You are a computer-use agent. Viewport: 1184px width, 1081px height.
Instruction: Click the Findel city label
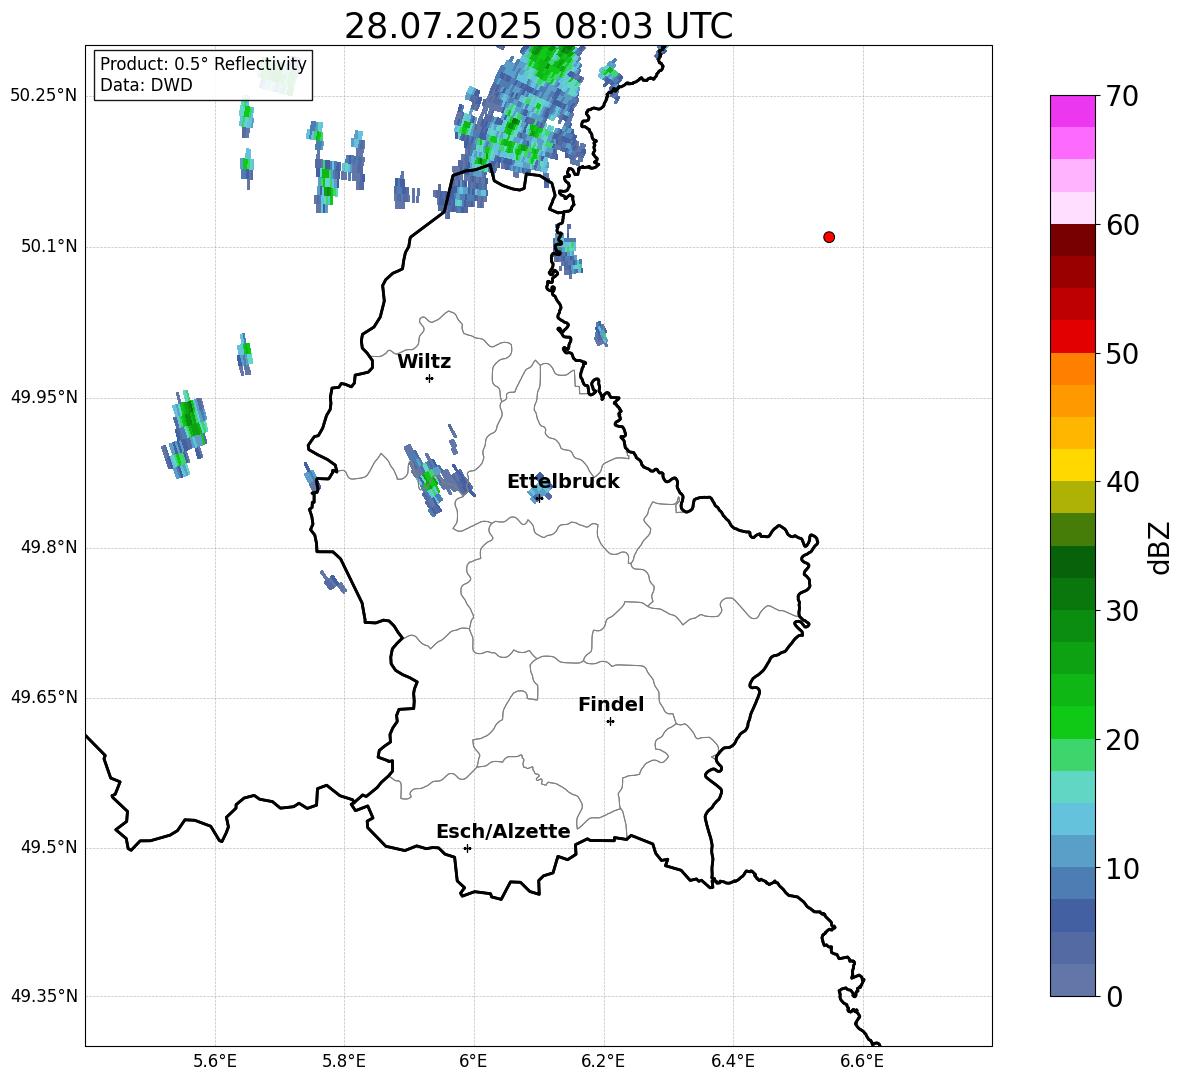[611, 704]
